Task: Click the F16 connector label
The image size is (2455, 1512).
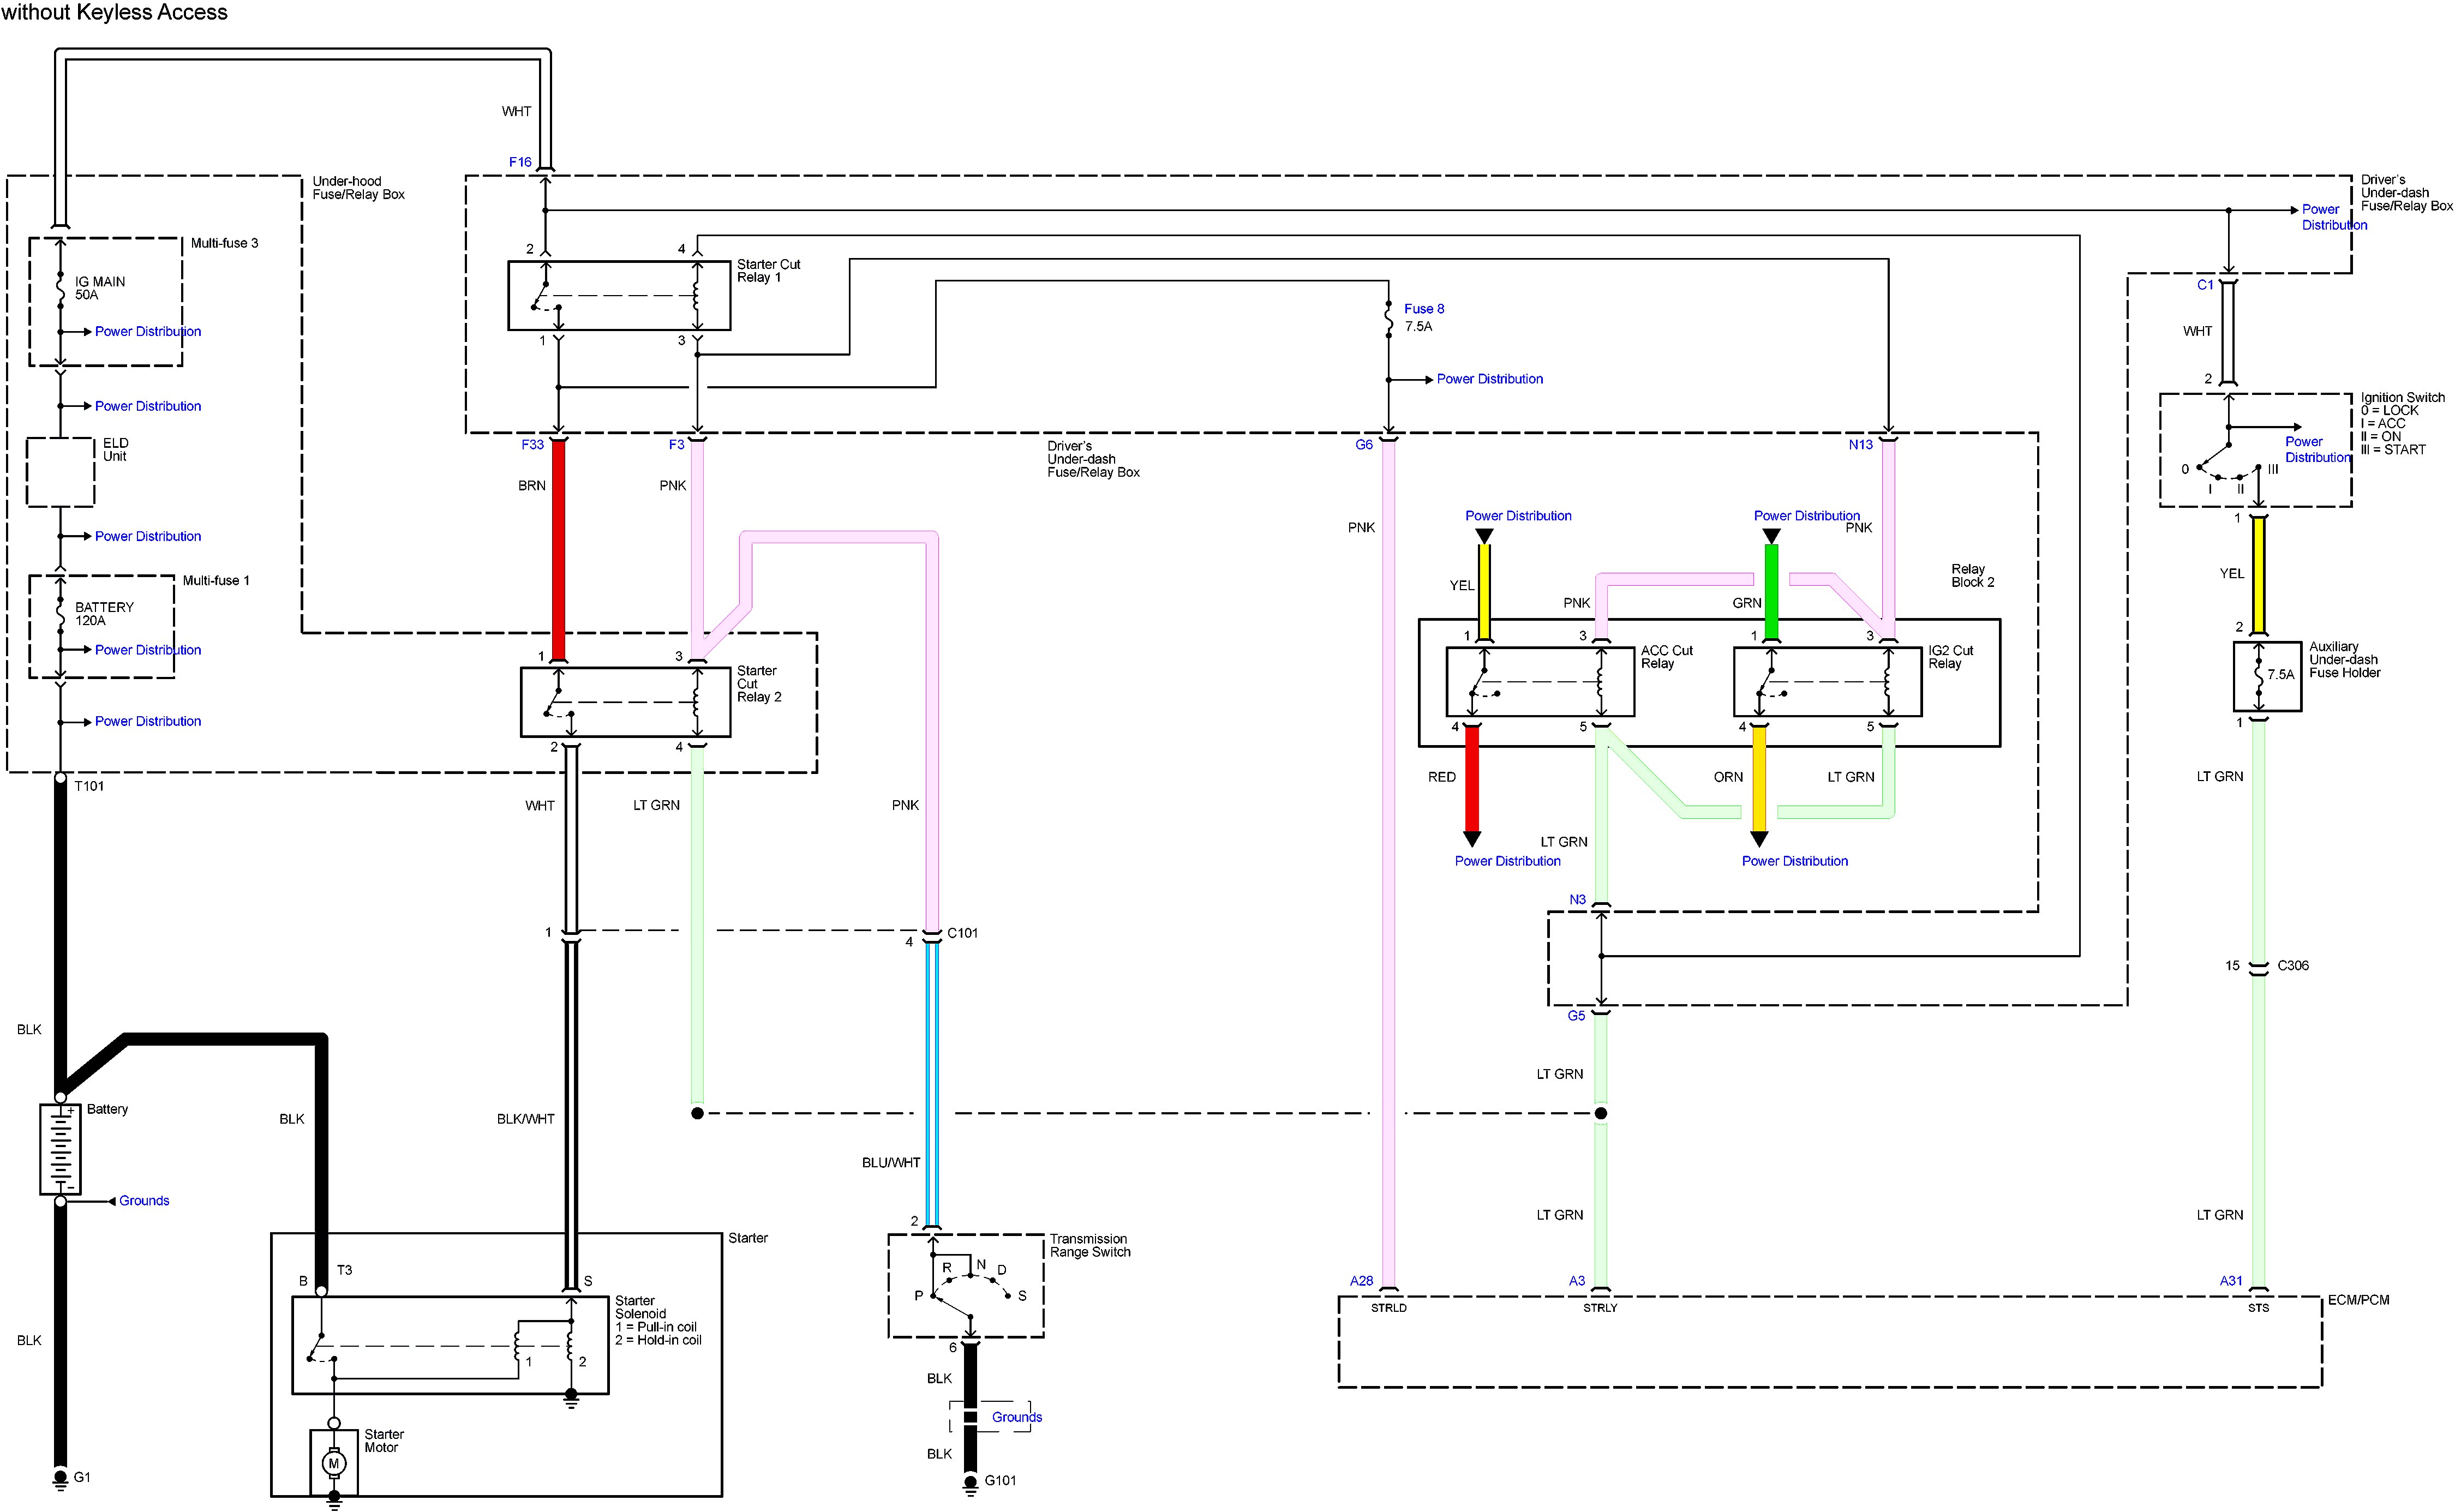Action: coord(520,162)
